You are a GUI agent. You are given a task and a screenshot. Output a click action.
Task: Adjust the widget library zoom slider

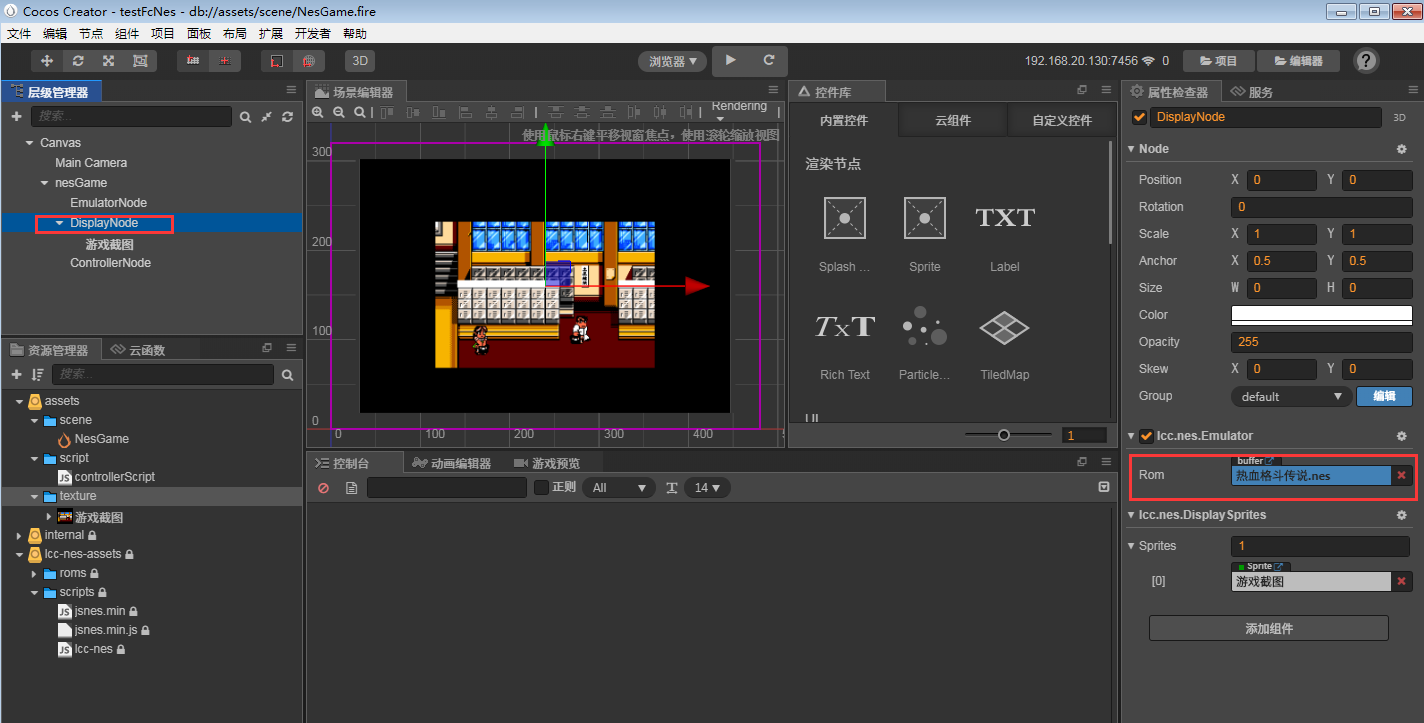coord(1004,435)
